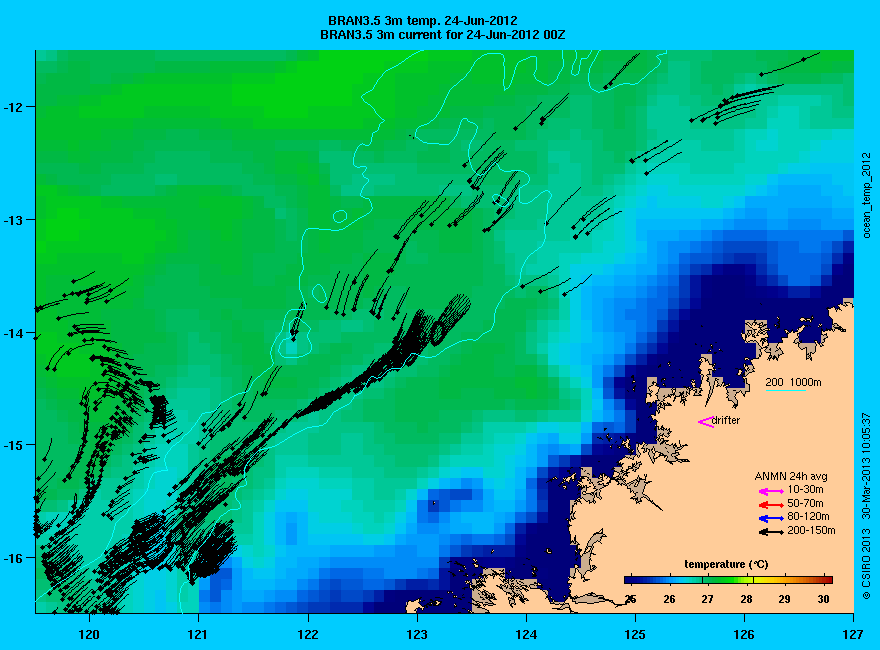Click the longitude axis label '120'
Screen dimensions: 880x650
89,634
